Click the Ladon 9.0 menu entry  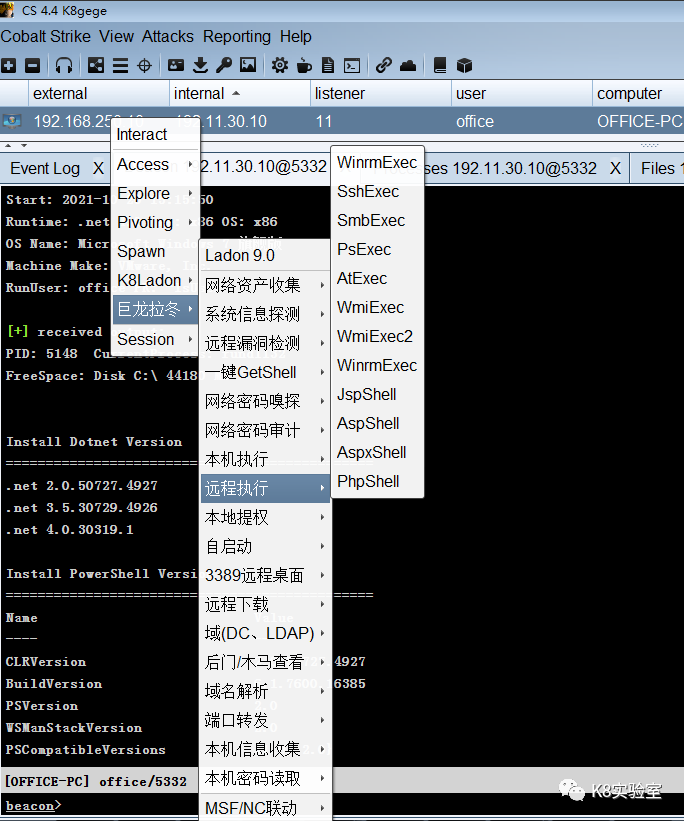tap(265, 256)
